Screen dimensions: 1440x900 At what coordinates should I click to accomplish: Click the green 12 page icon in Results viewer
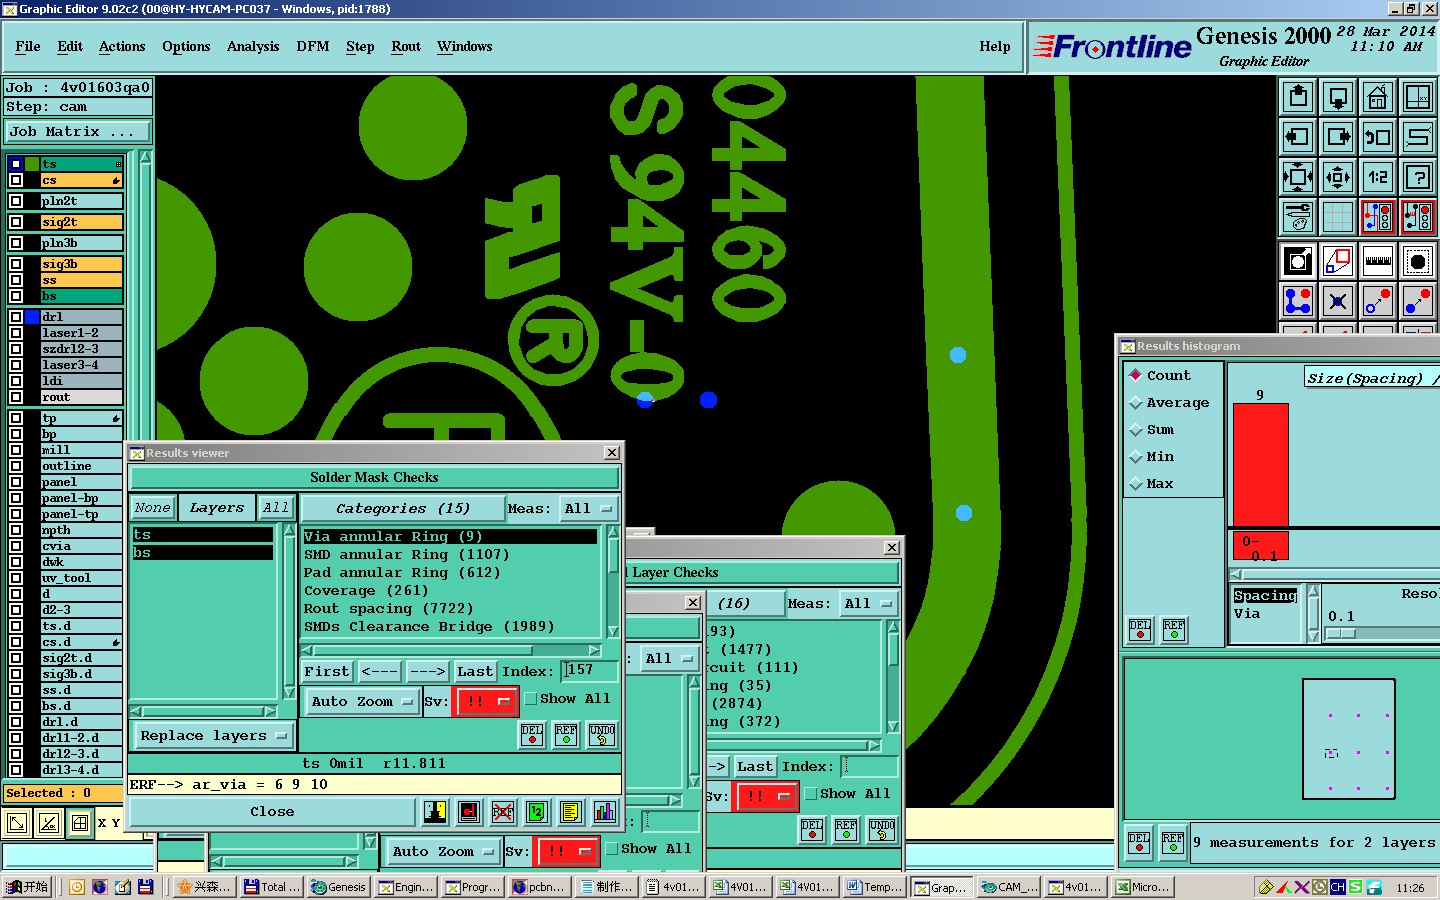537,812
